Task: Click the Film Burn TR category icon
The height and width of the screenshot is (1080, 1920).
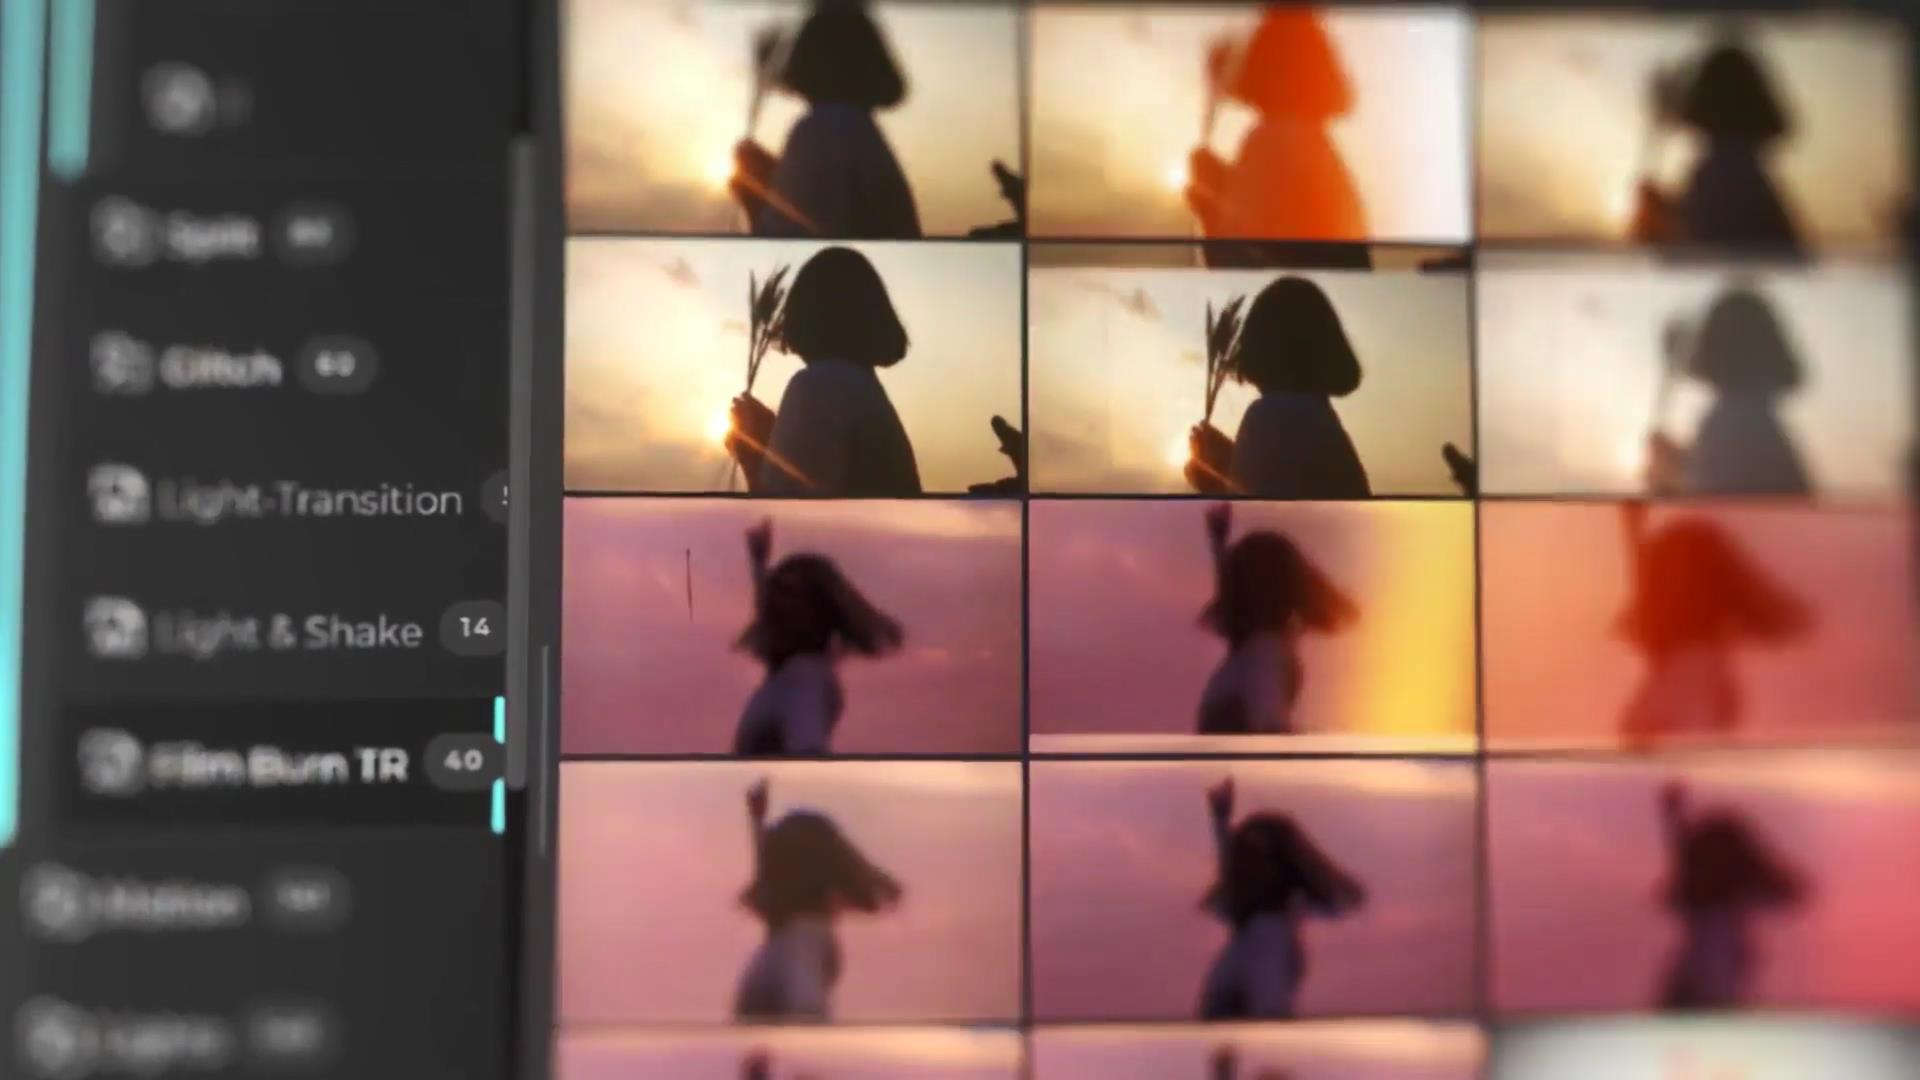Action: point(108,761)
